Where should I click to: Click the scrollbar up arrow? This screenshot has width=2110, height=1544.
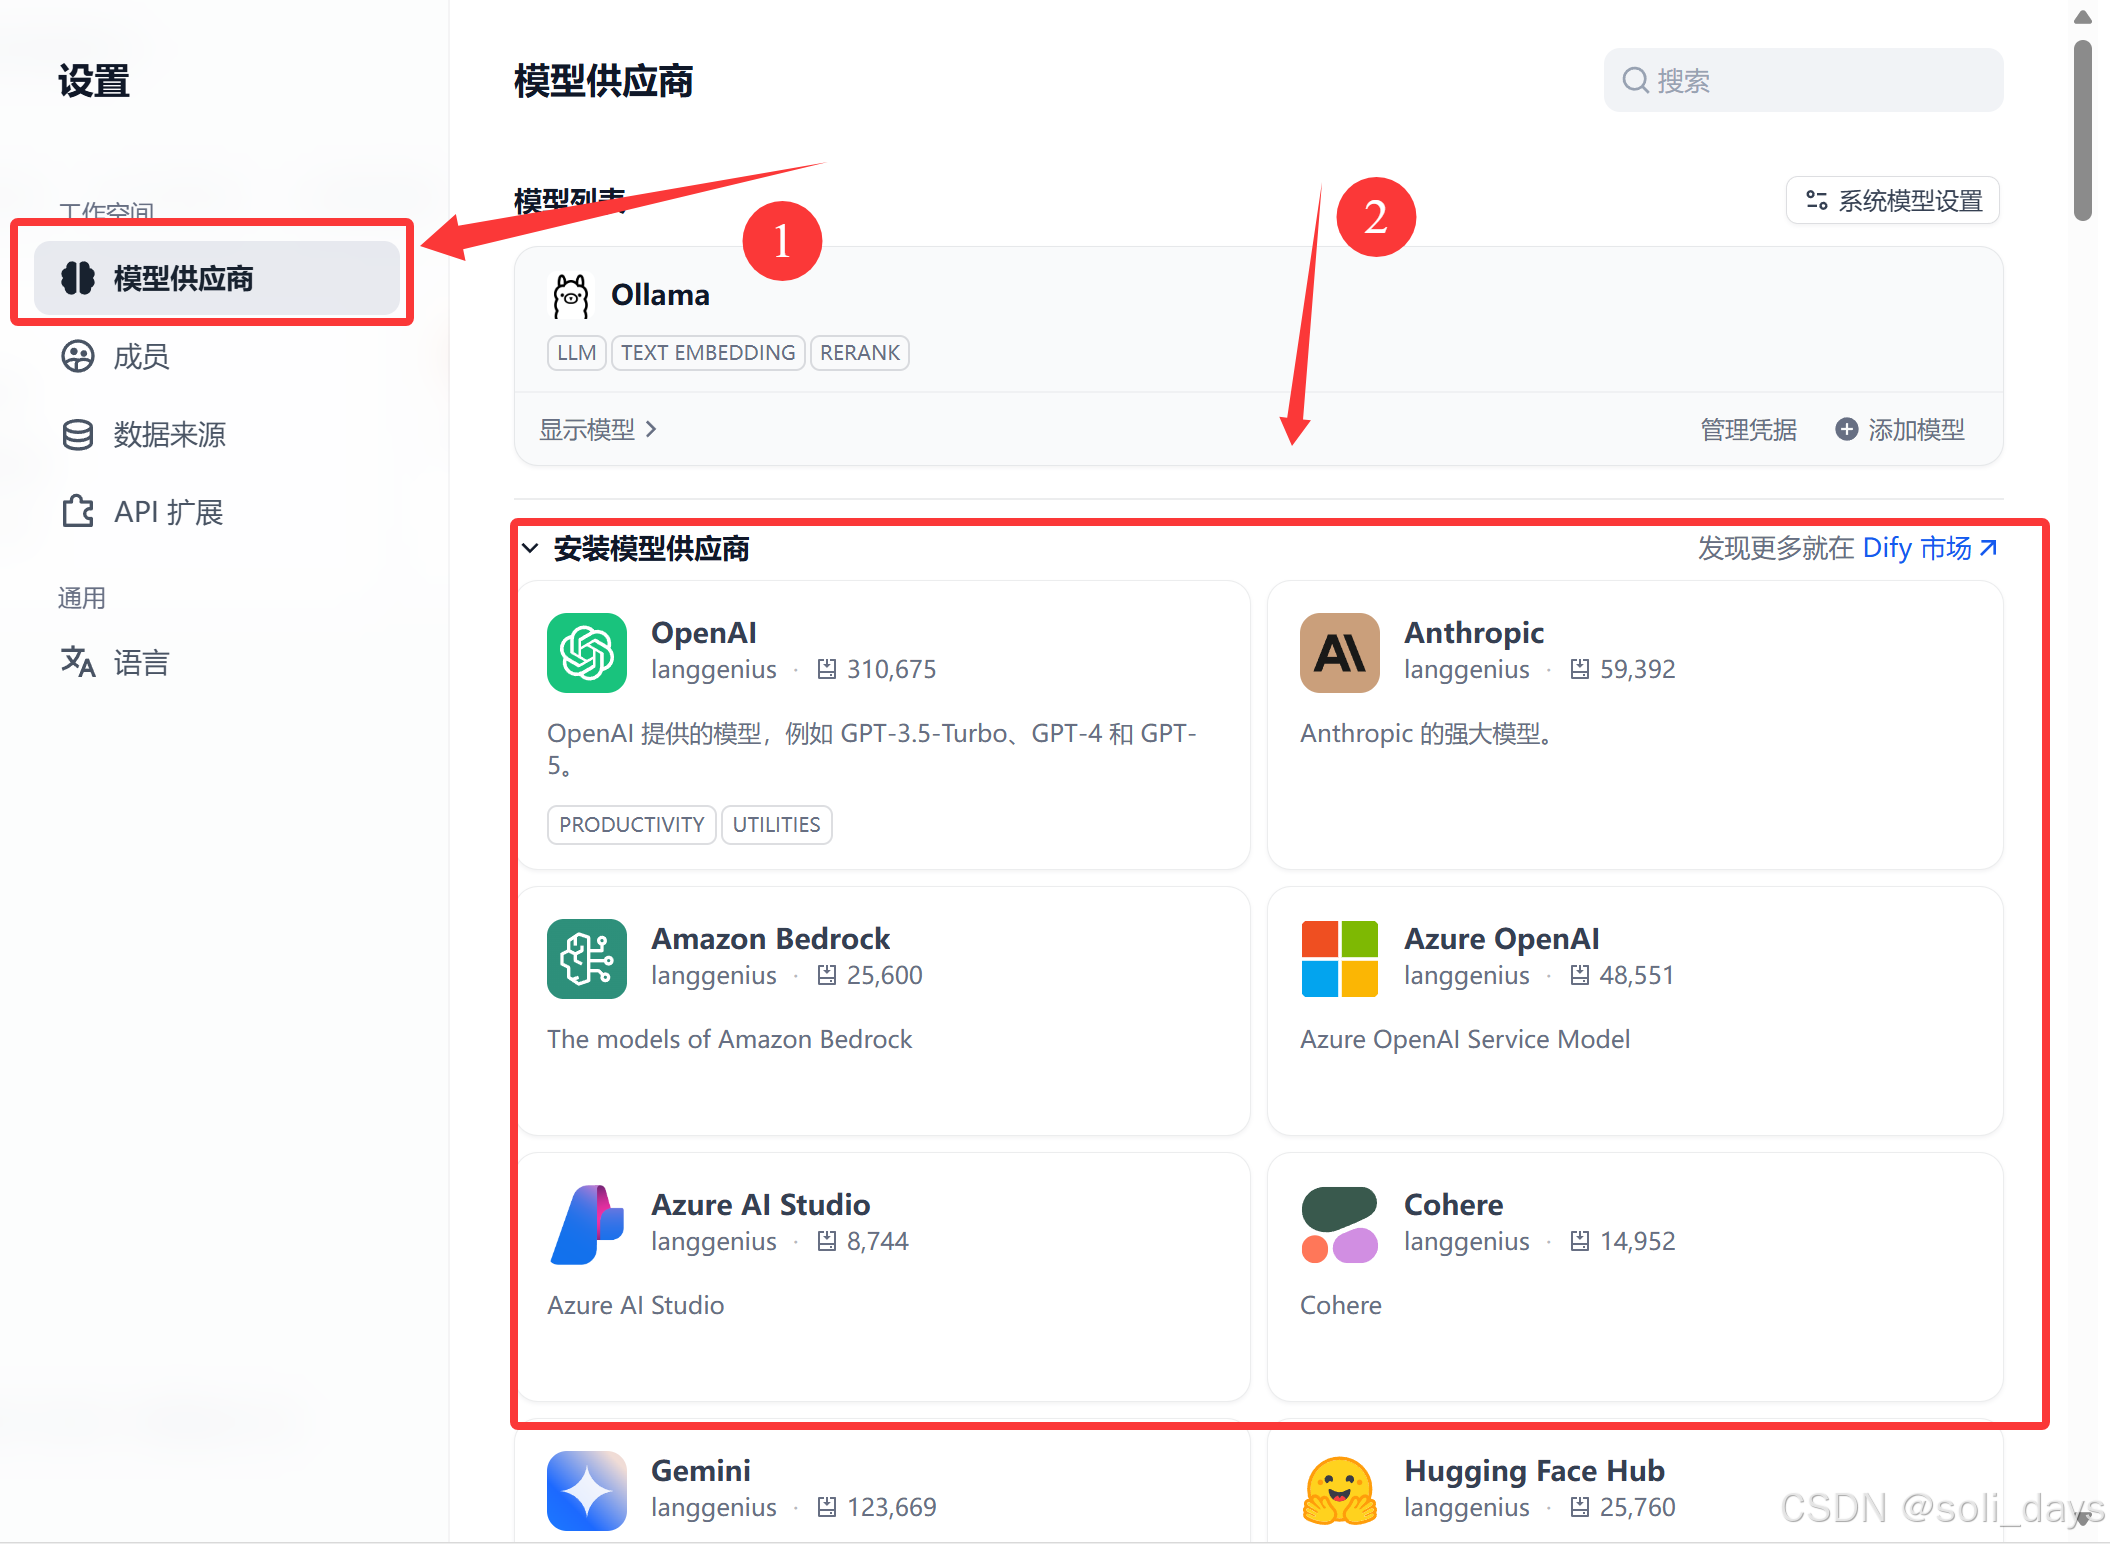point(2082,17)
